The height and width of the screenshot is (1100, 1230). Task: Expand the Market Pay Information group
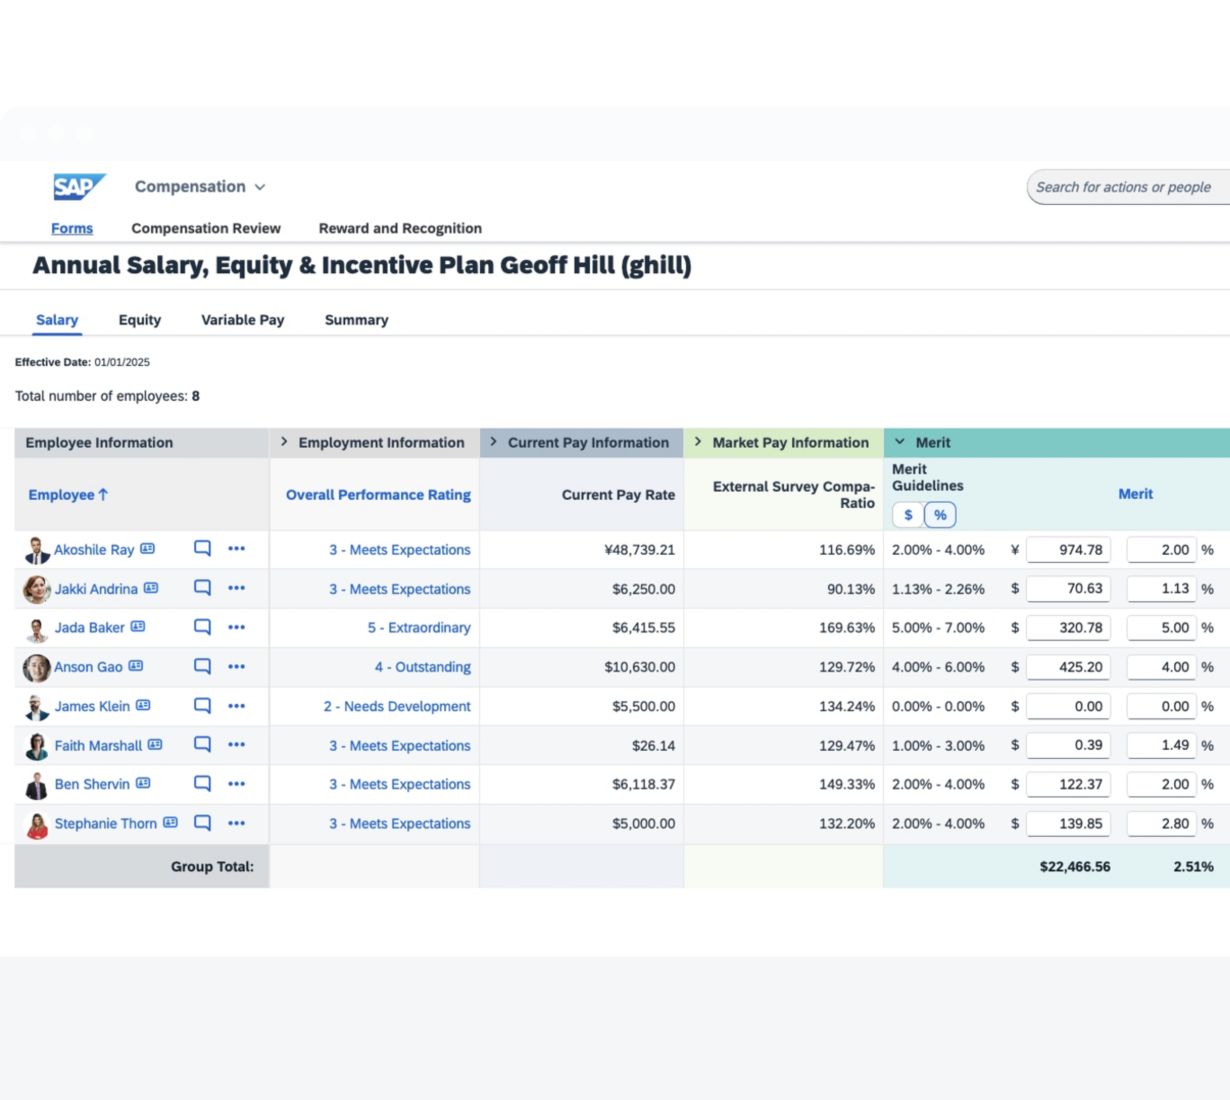[x=698, y=442]
